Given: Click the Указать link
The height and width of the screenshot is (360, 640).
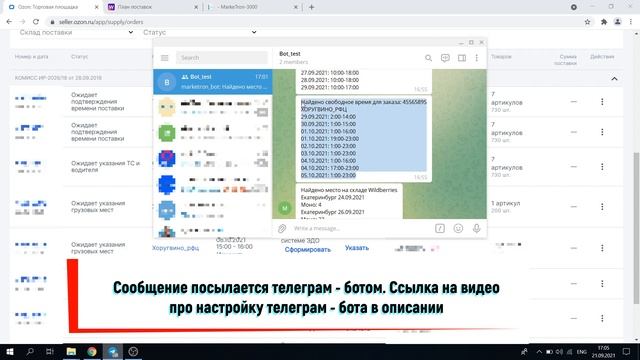Looking at the screenshot, I should [357, 248].
